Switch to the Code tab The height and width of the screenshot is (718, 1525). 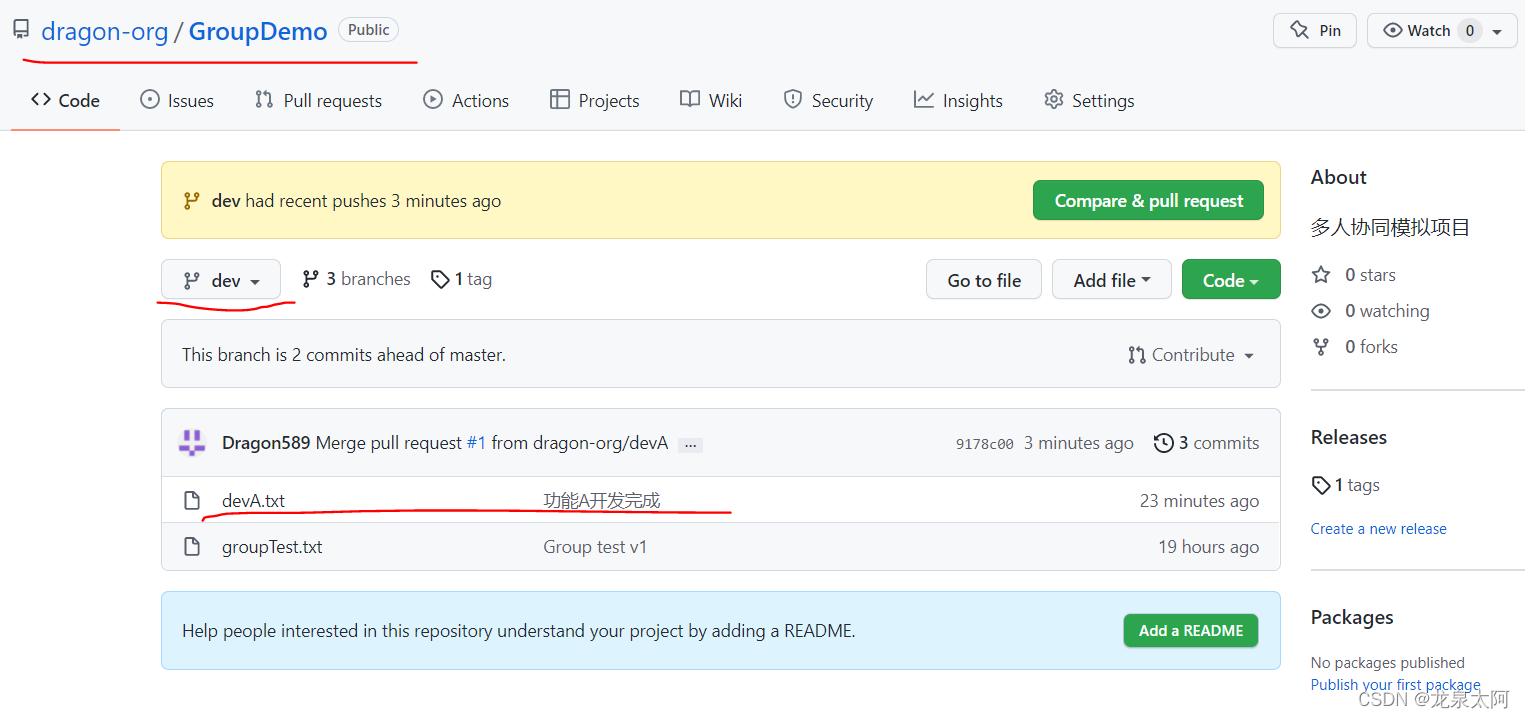point(65,100)
